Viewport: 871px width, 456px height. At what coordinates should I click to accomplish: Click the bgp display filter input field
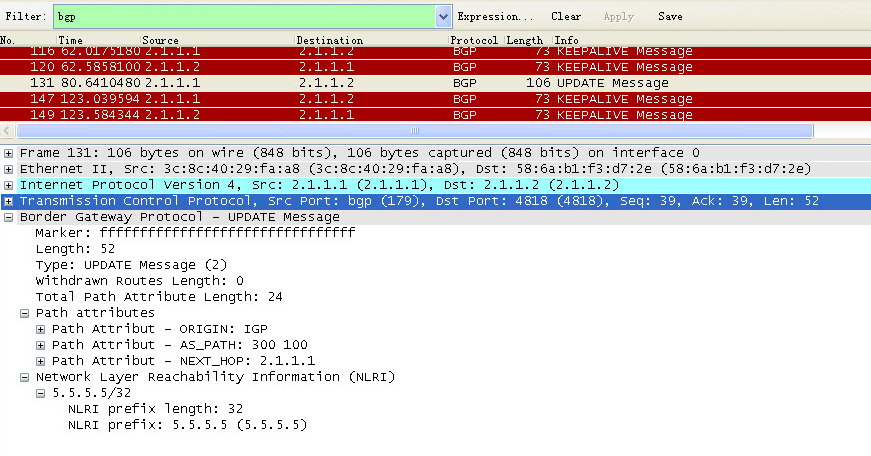pos(245,17)
